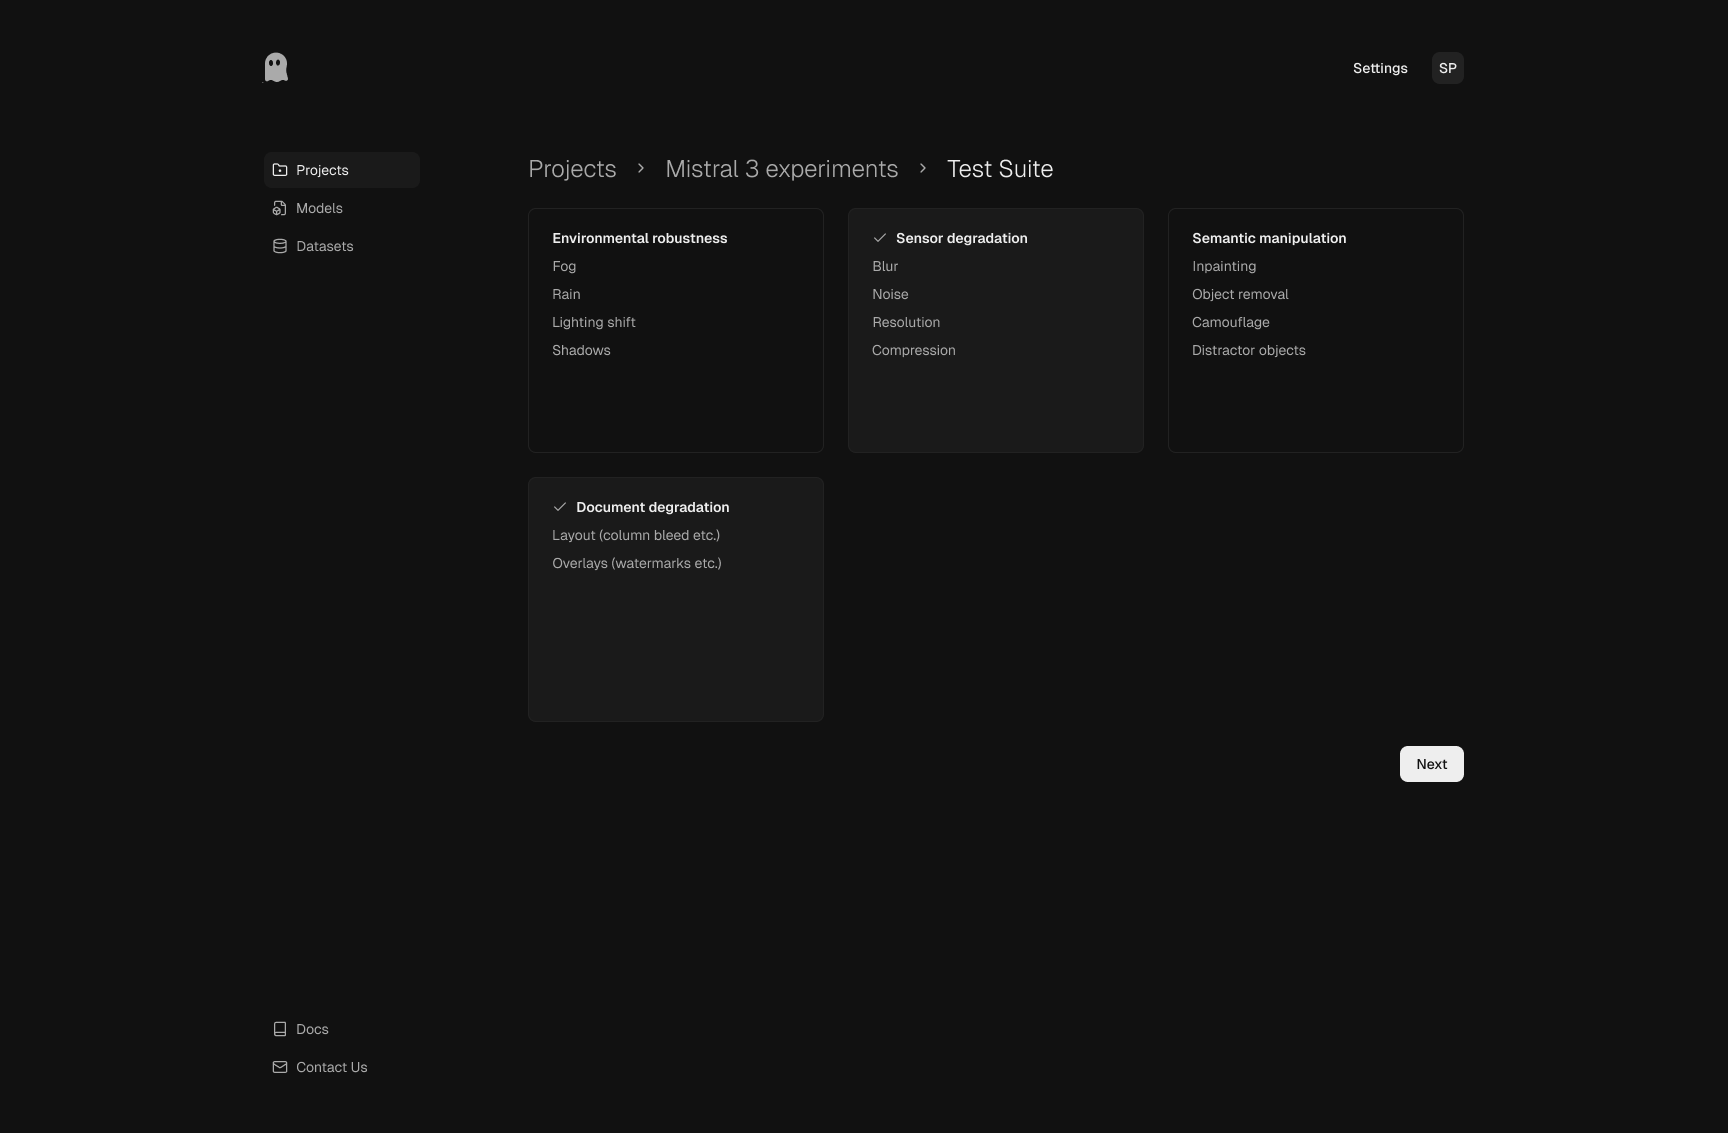Screen dimensions: 1728x1133
Task: Click the database icon beside Datasets
Action: pos(279,246)
